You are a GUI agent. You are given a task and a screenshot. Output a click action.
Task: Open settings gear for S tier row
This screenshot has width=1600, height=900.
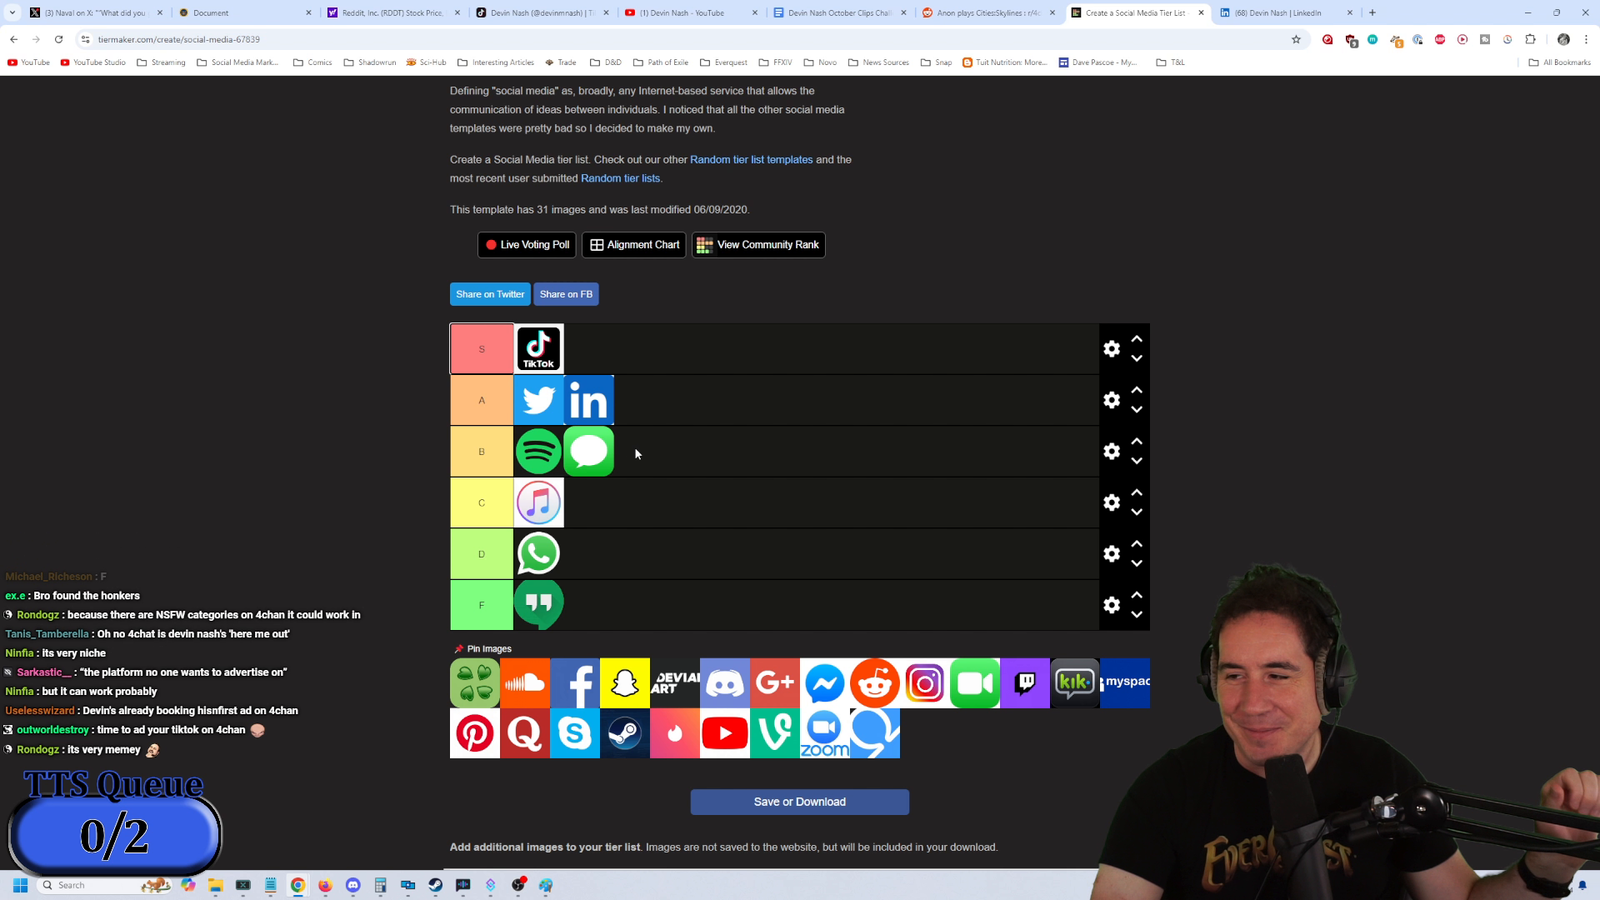(x=1112, y=349)
